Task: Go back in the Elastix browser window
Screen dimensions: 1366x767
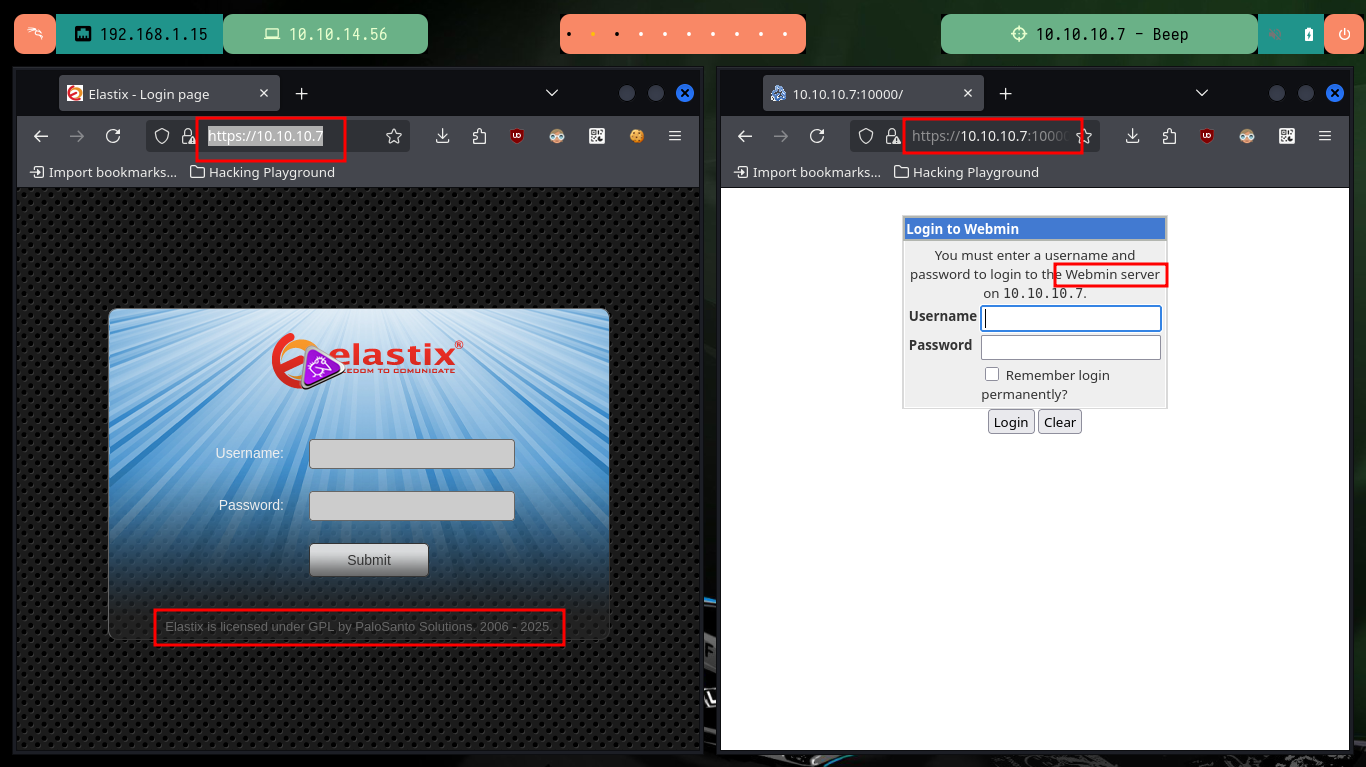Action: (41, 136)
